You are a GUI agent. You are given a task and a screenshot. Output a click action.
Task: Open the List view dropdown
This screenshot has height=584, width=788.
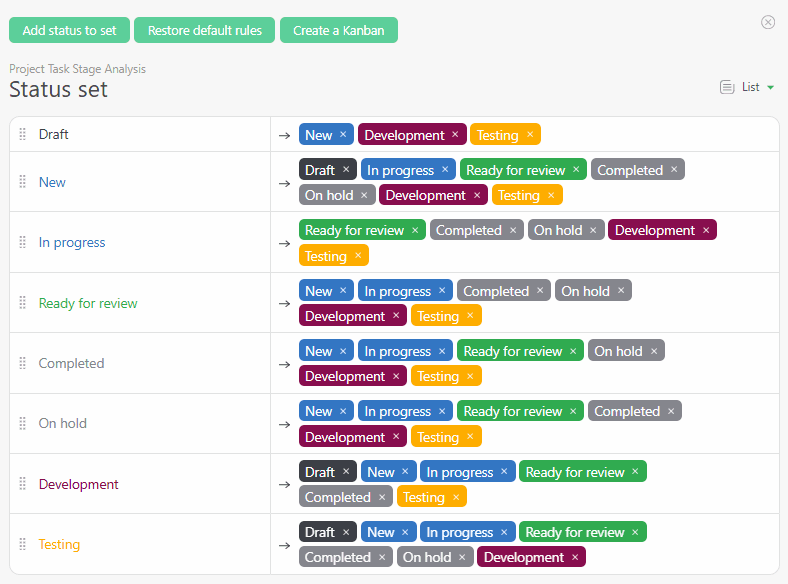pos(748,87)
